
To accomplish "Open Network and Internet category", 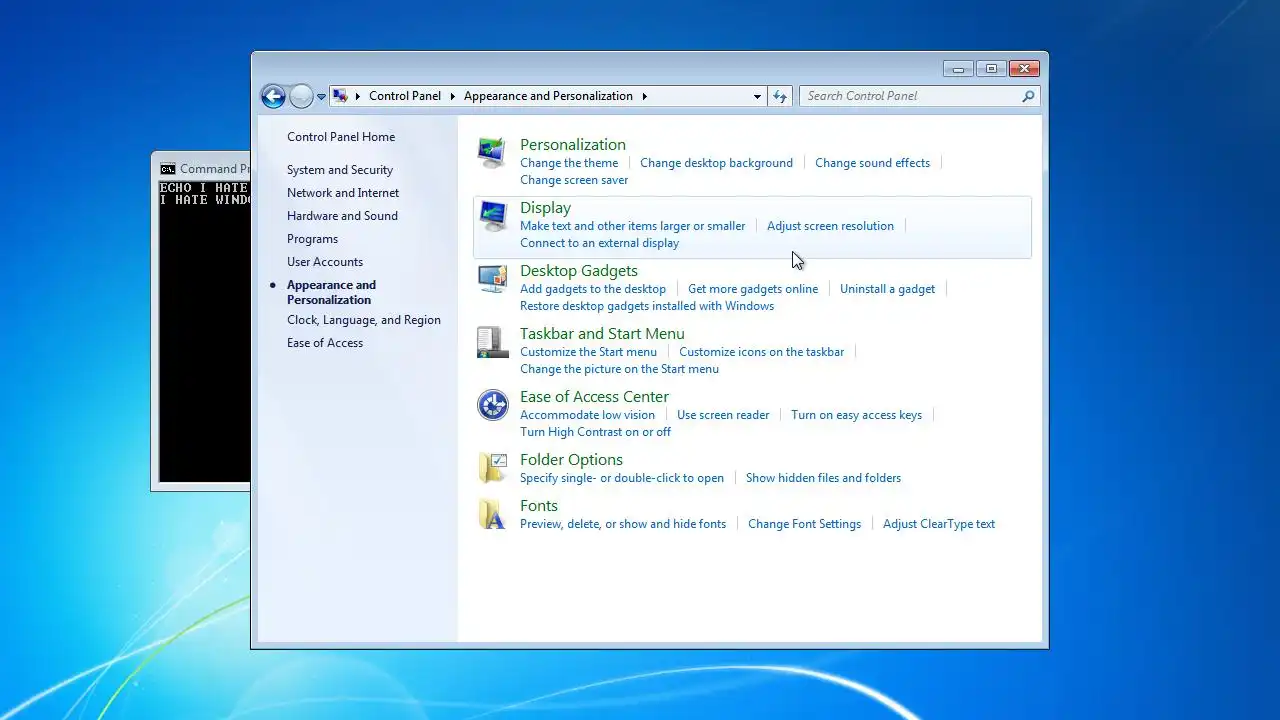I will [x=343, y=193].
